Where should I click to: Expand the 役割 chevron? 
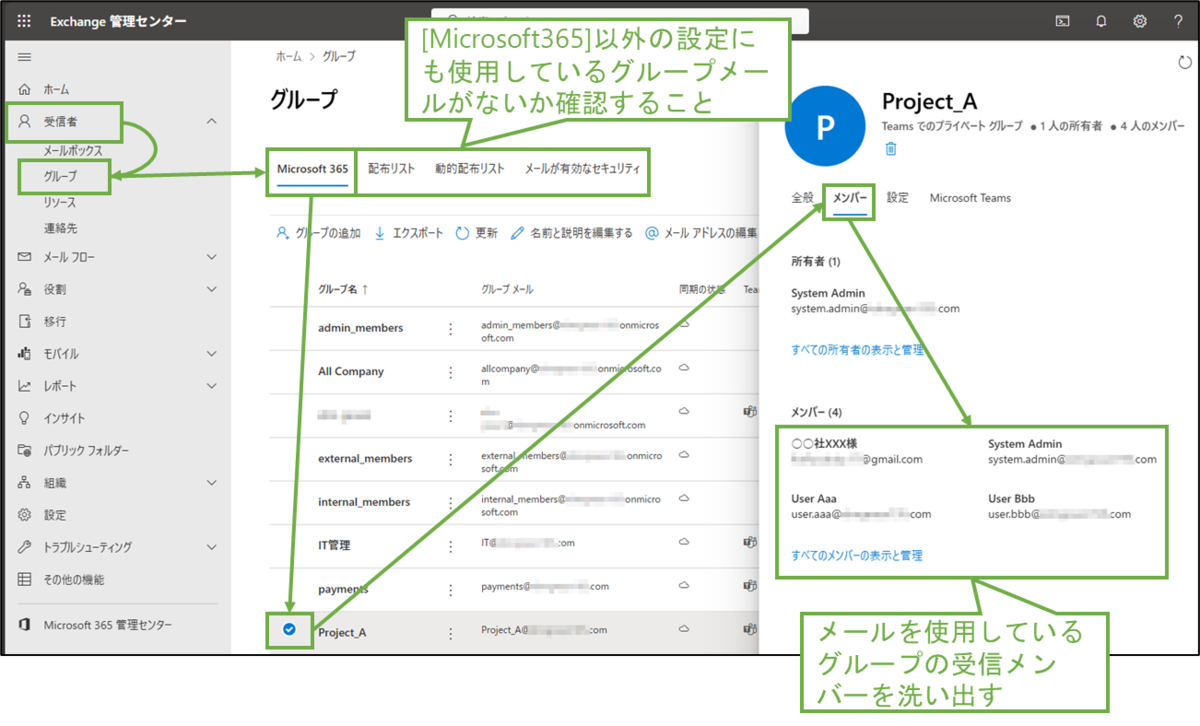pos(211,289)
